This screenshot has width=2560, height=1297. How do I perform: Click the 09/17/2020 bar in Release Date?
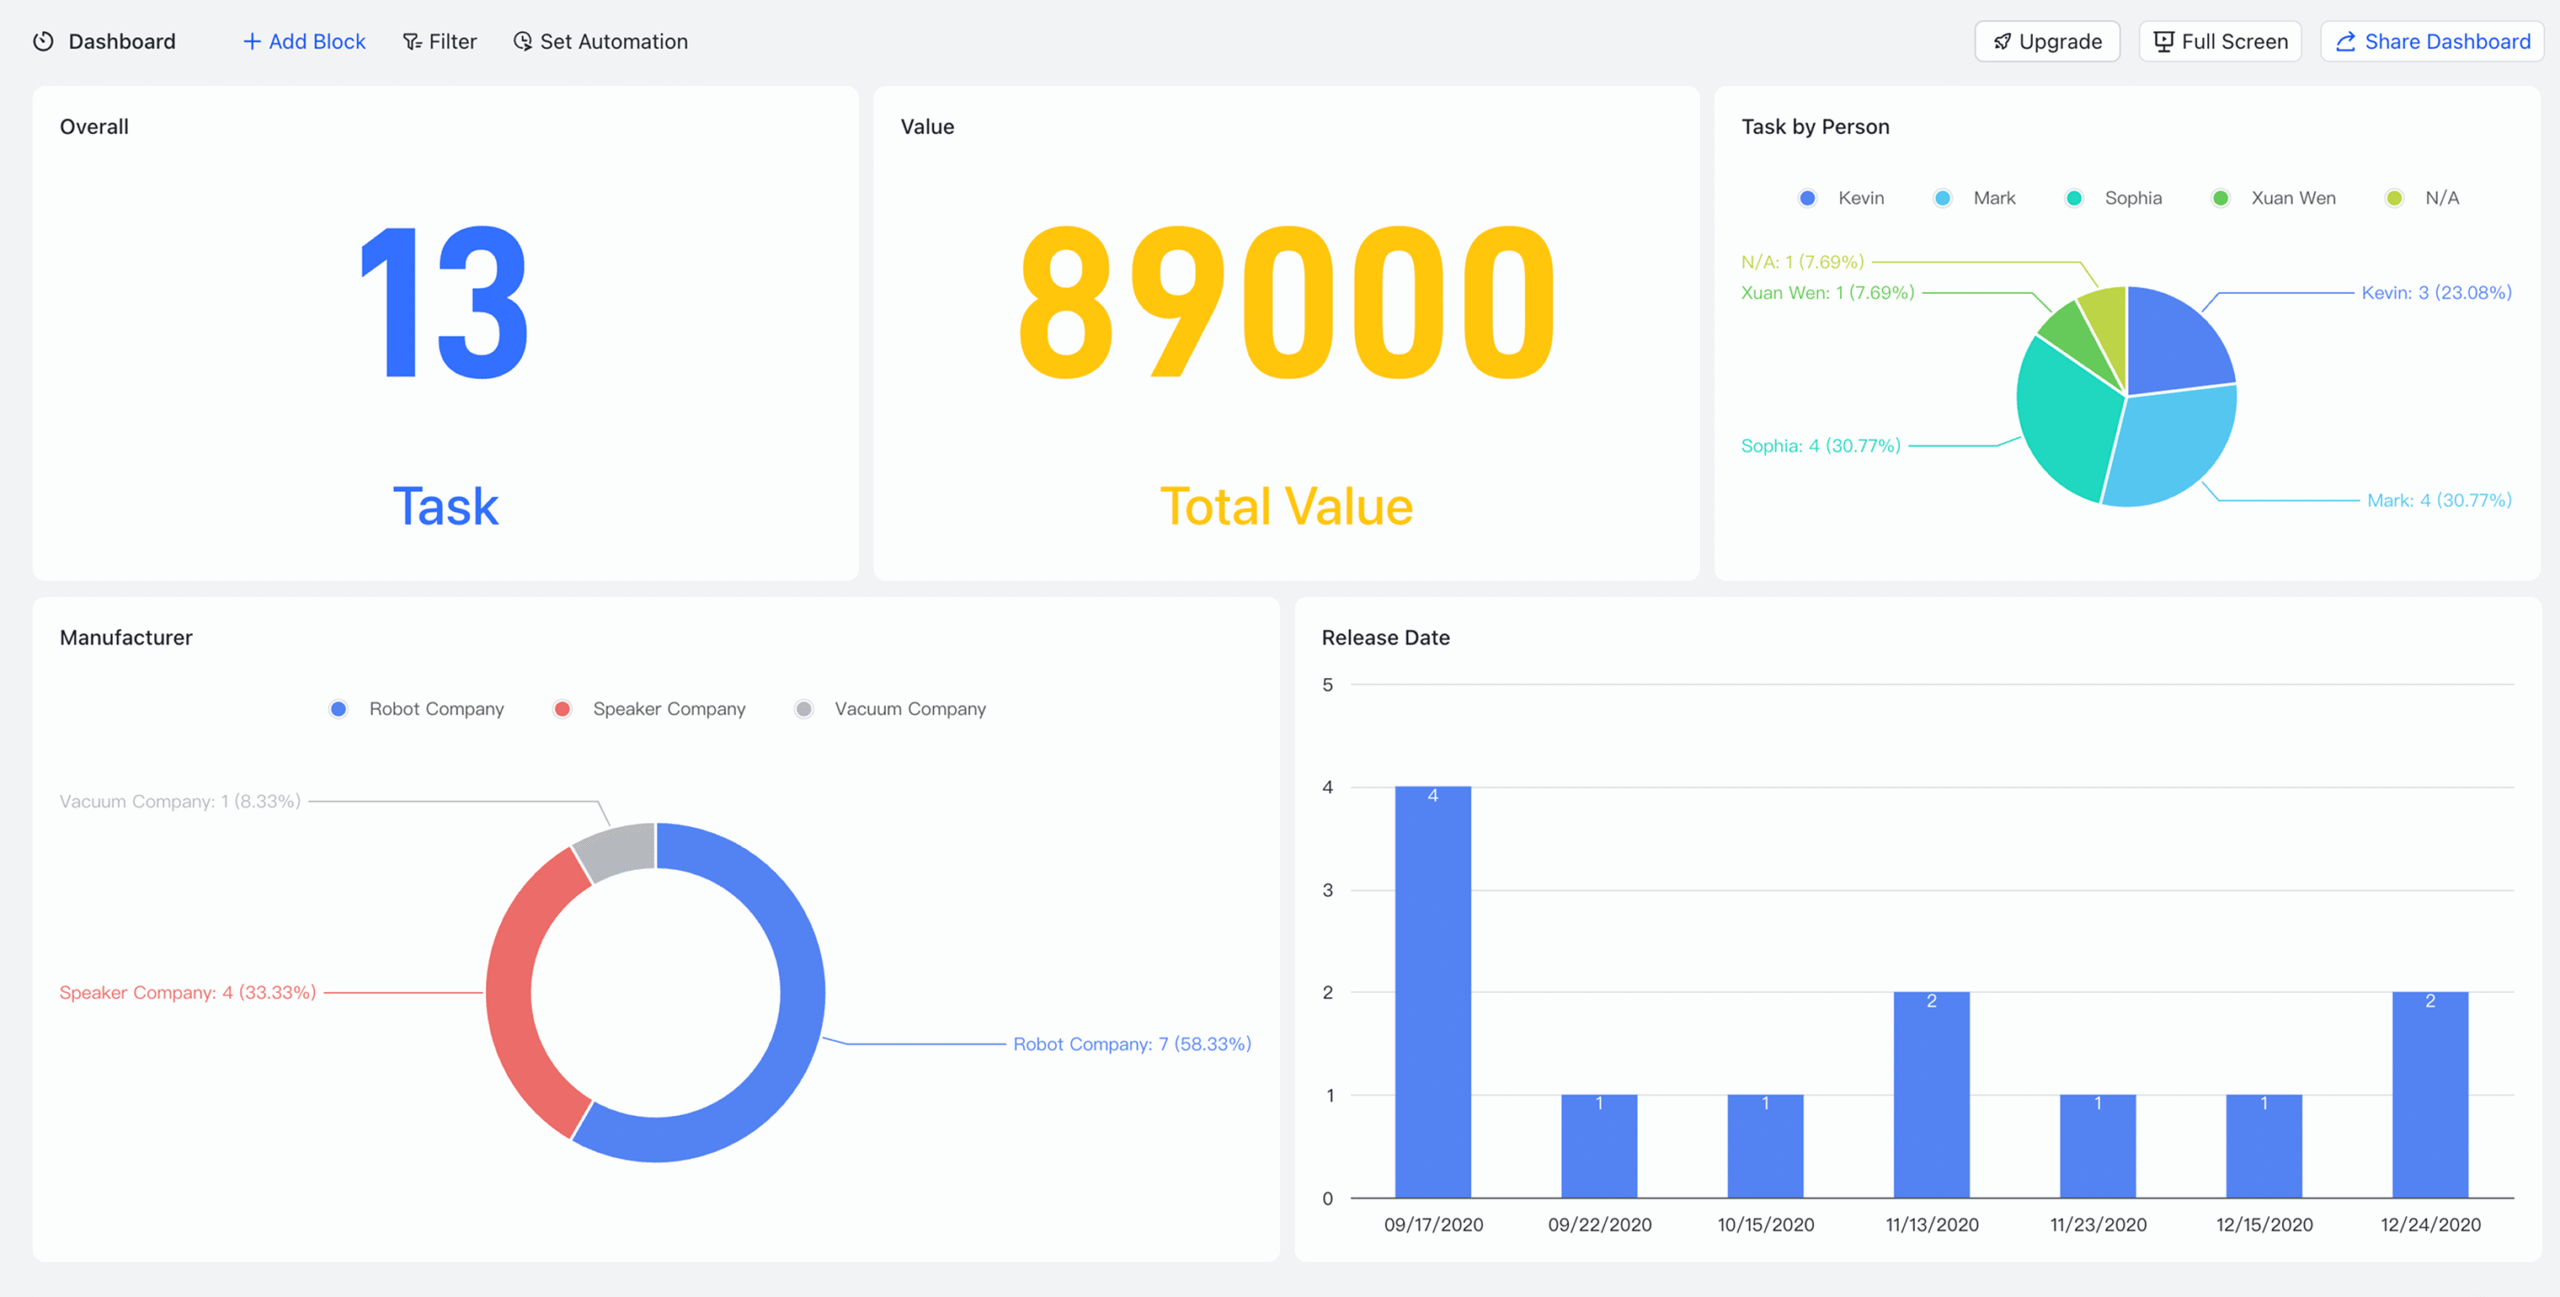tap(1432, 990)
